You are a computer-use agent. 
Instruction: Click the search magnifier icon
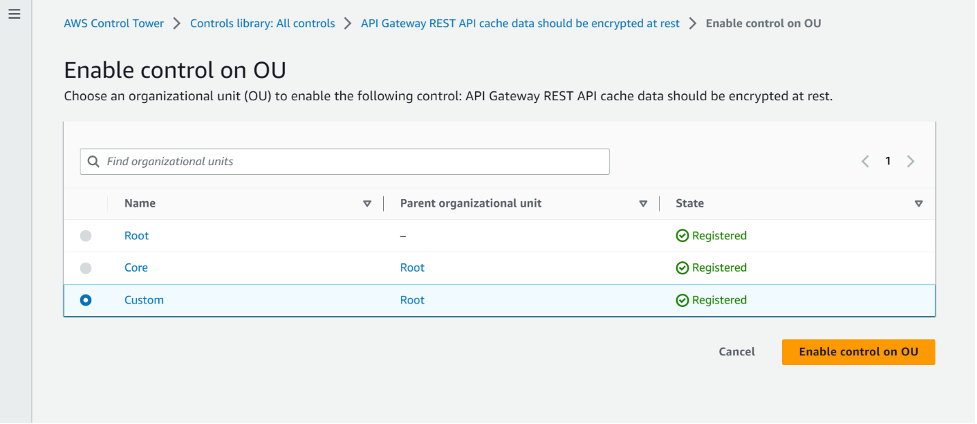pyautogui.click(x=93, y=161)
